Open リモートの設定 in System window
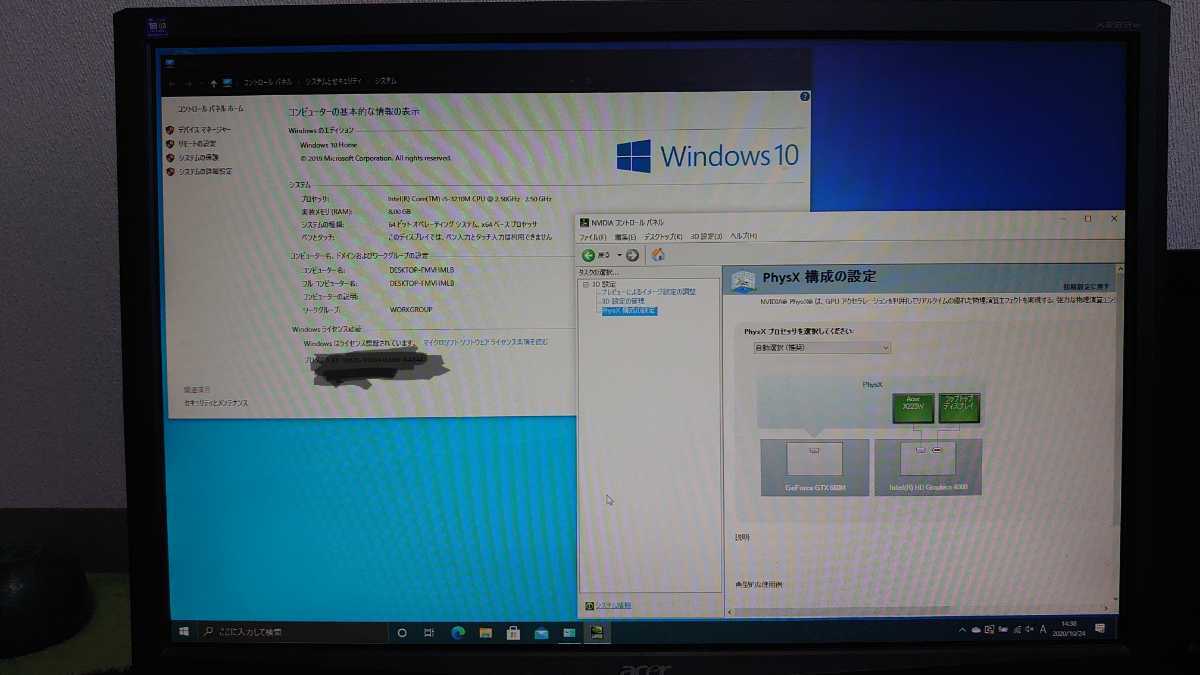 (x=197, y=144)
